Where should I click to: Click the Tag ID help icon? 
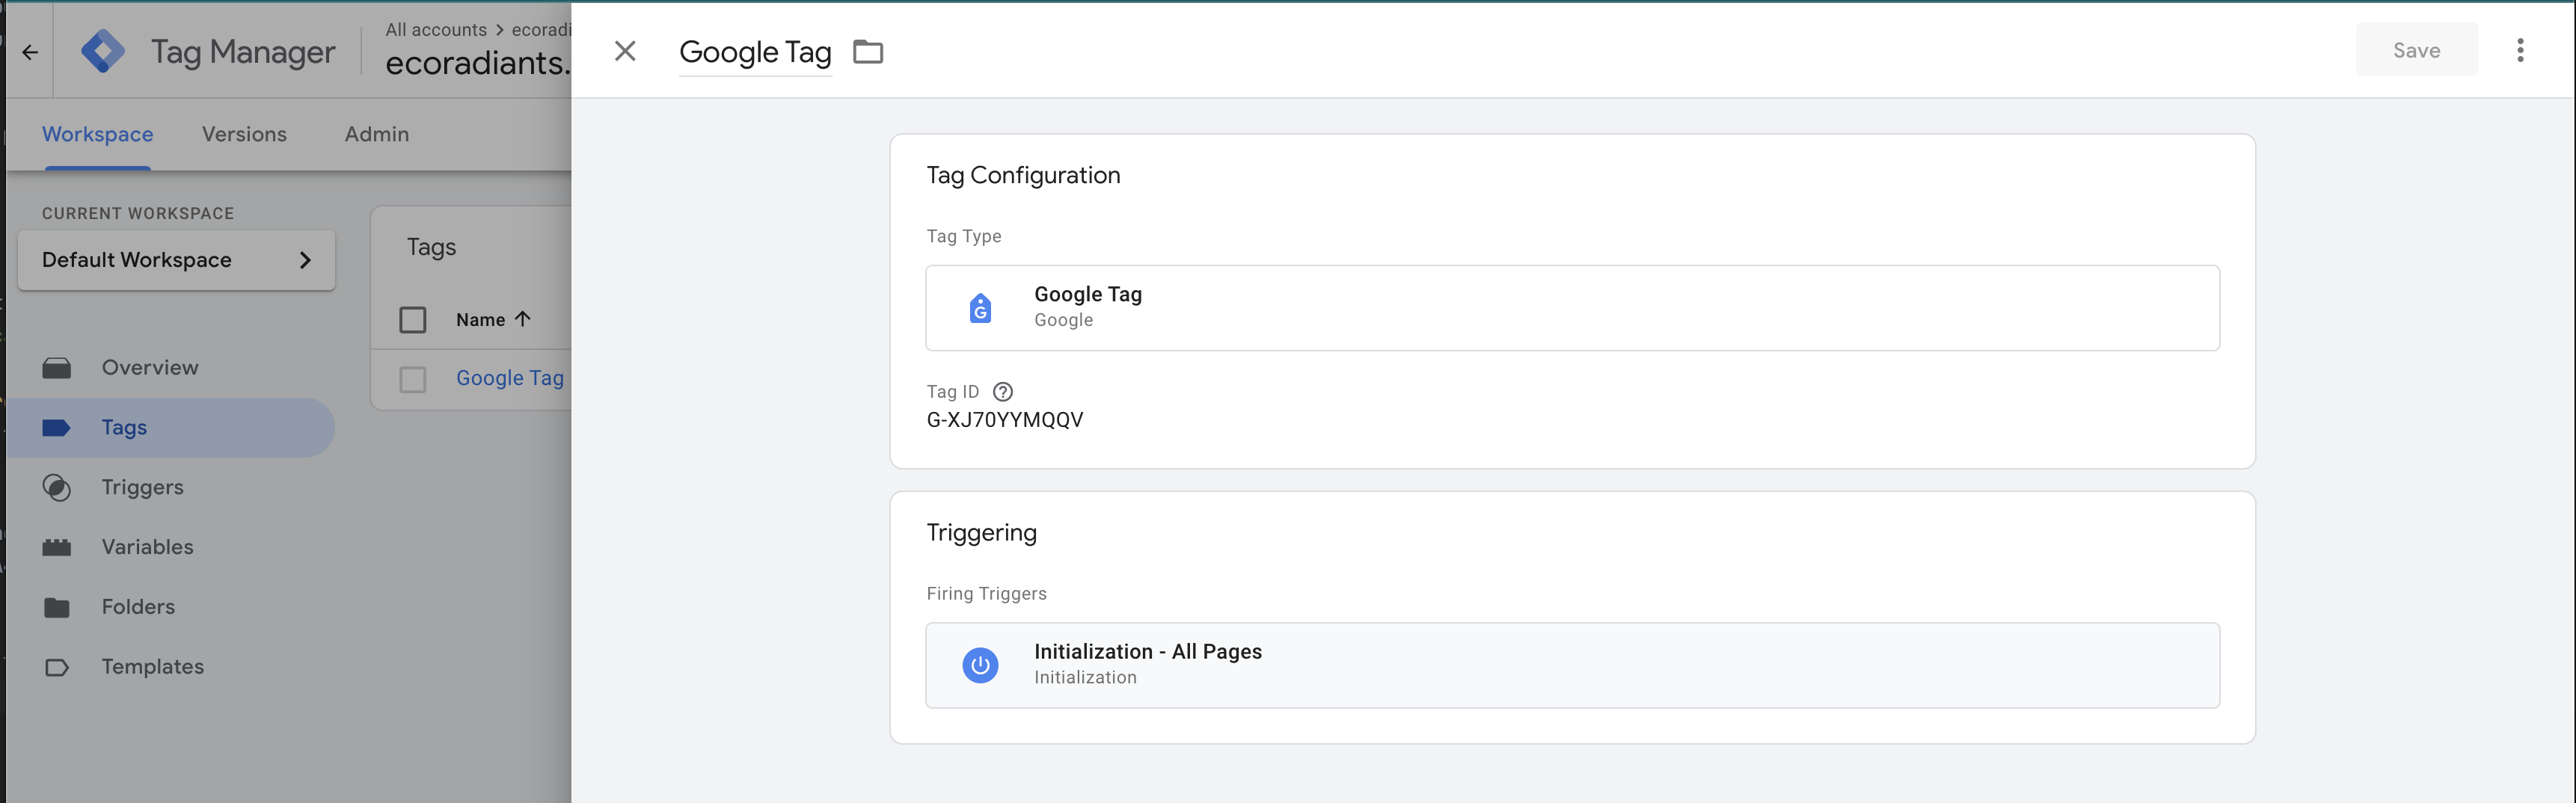point(1002,392)
